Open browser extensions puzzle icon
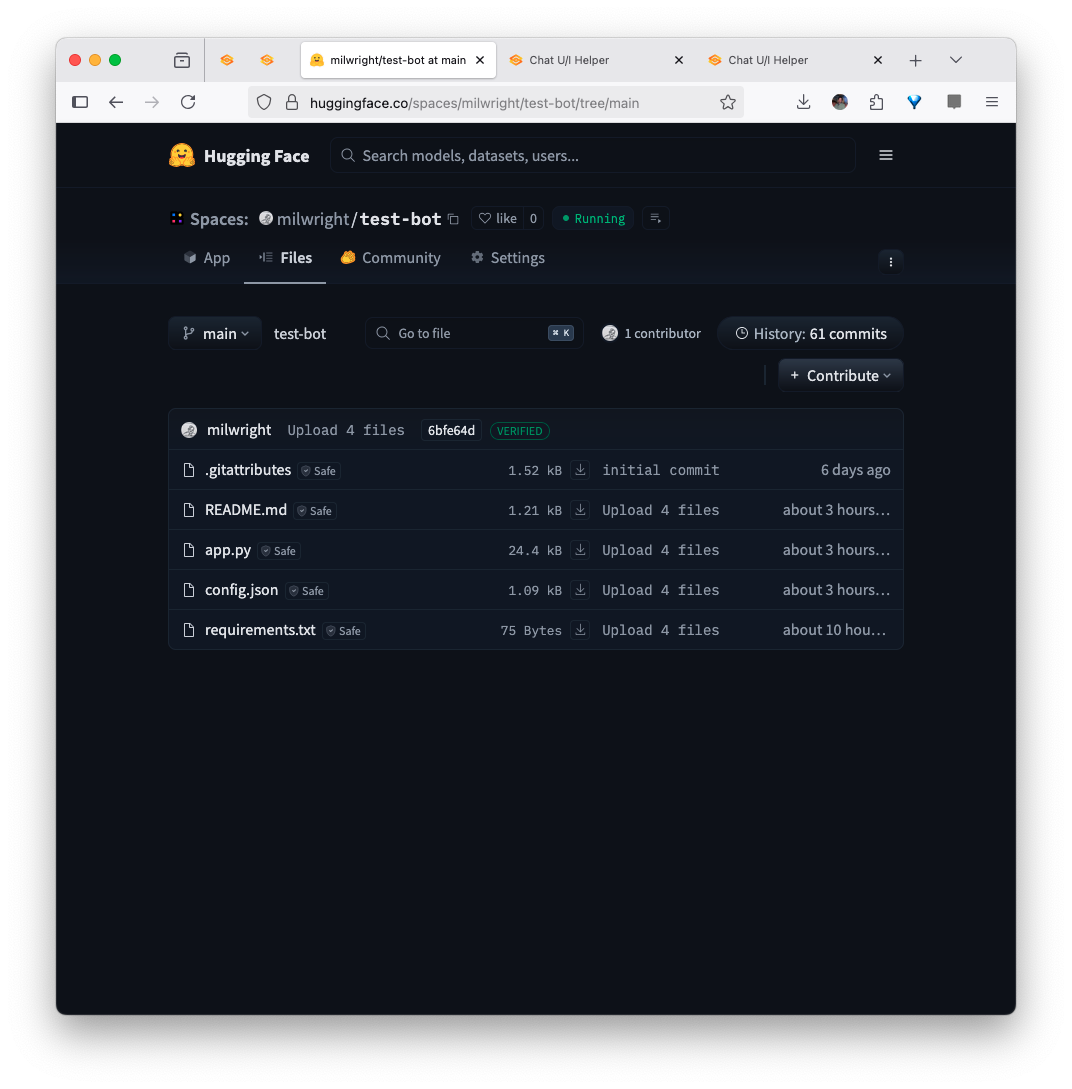The image size is (1072, 1089). [877, 102]
